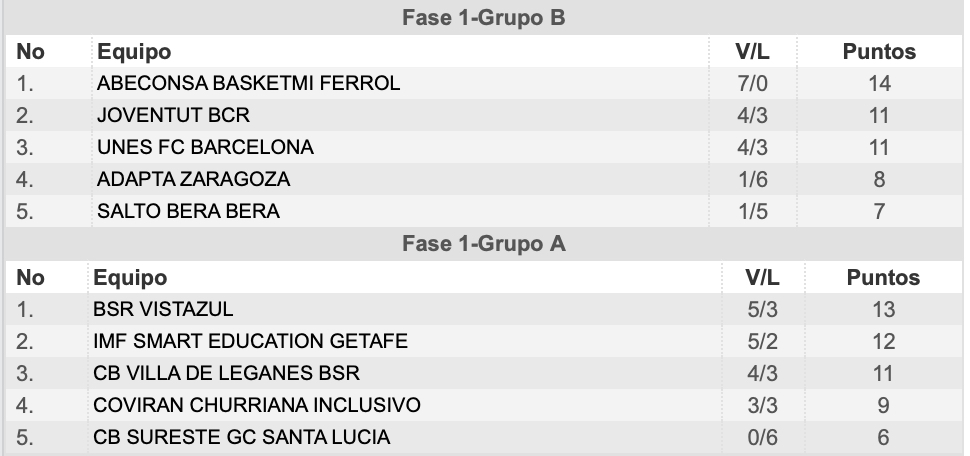Click CB SURESTE GC SANTA LUCIA
Image resolution: width=970 pixels, height=456 pixels.
pos(242,437)
